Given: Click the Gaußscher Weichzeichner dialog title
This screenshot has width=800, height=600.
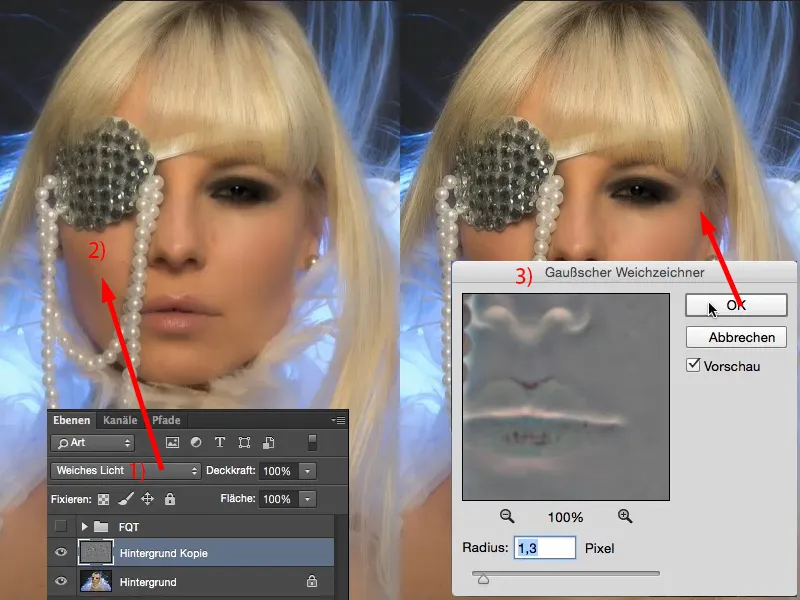Looking at the screenshot, I should [x=624, y=272].
